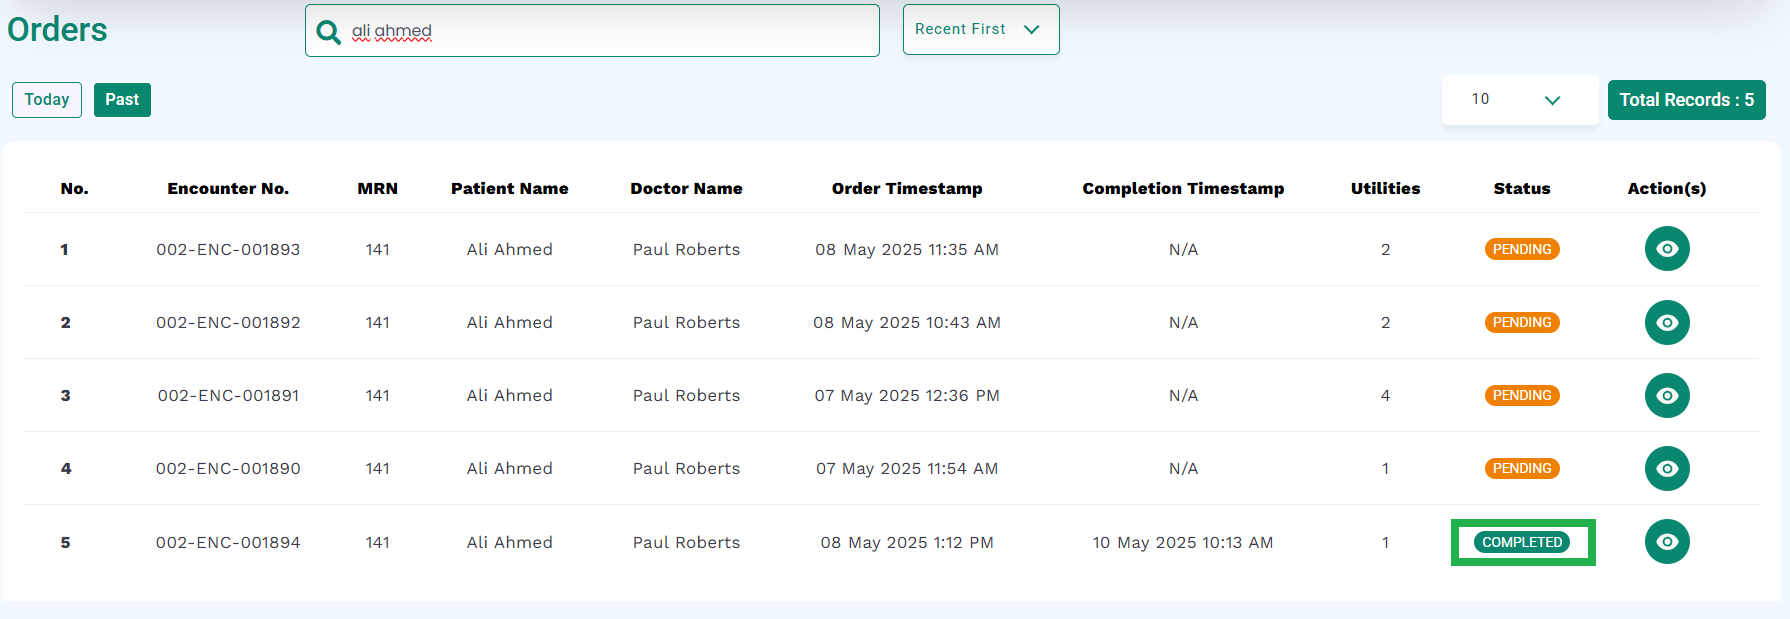Click the Patient Name column header
The height and width of the screenshot is (619, 1790).
[x=510, y=188]
